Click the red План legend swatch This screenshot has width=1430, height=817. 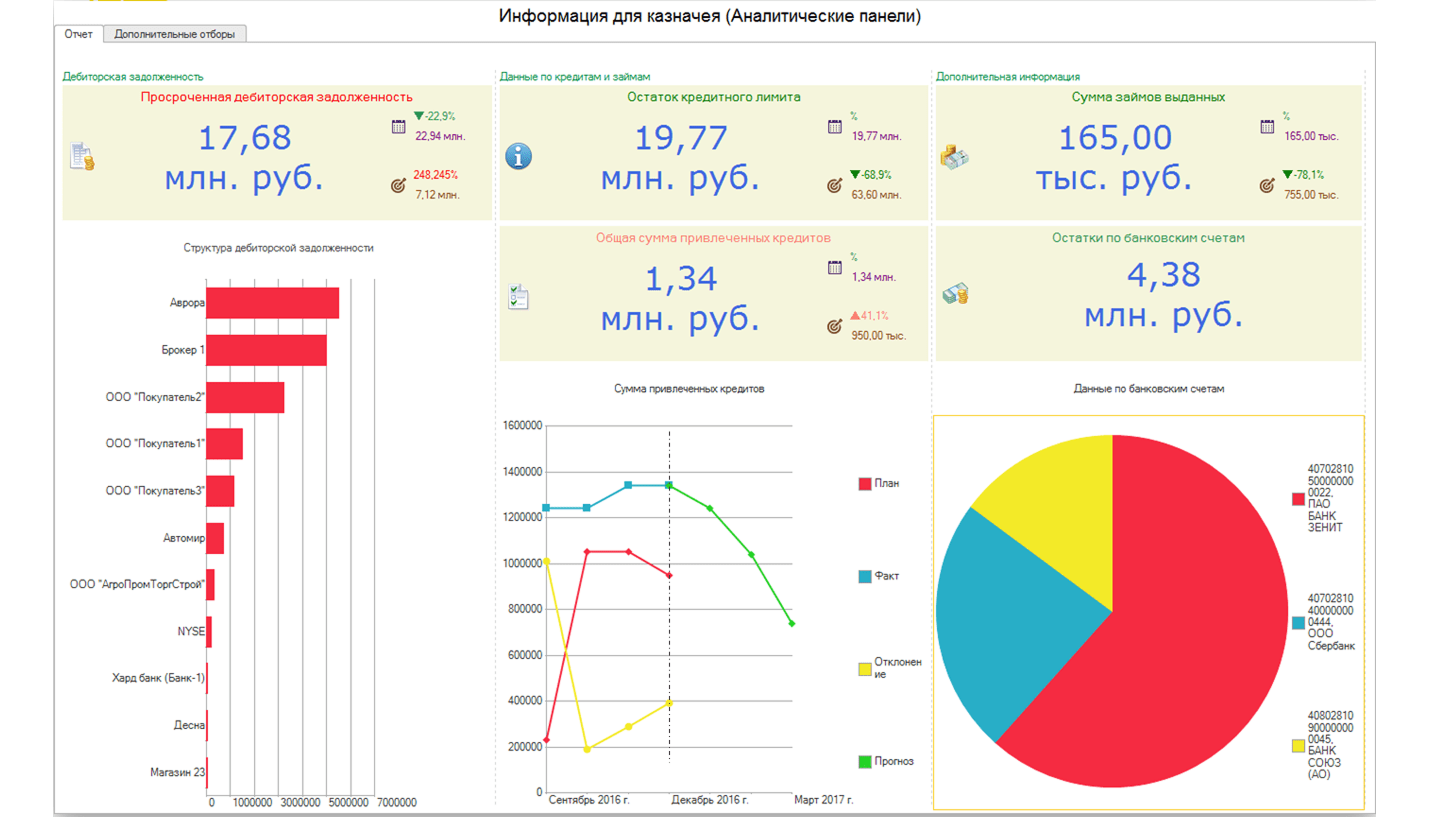pos(865,484)
